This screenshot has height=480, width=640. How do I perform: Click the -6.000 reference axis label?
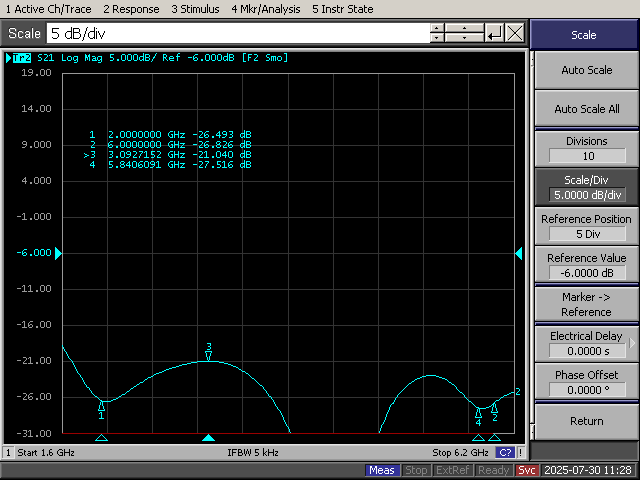pos(34,253)
